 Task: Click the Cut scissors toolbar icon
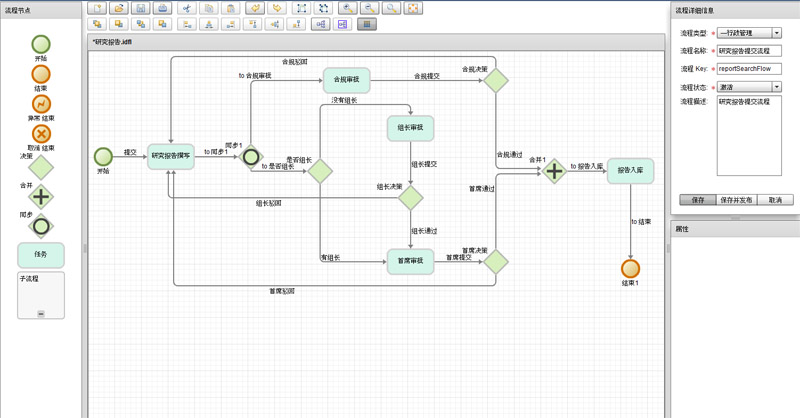185,8
